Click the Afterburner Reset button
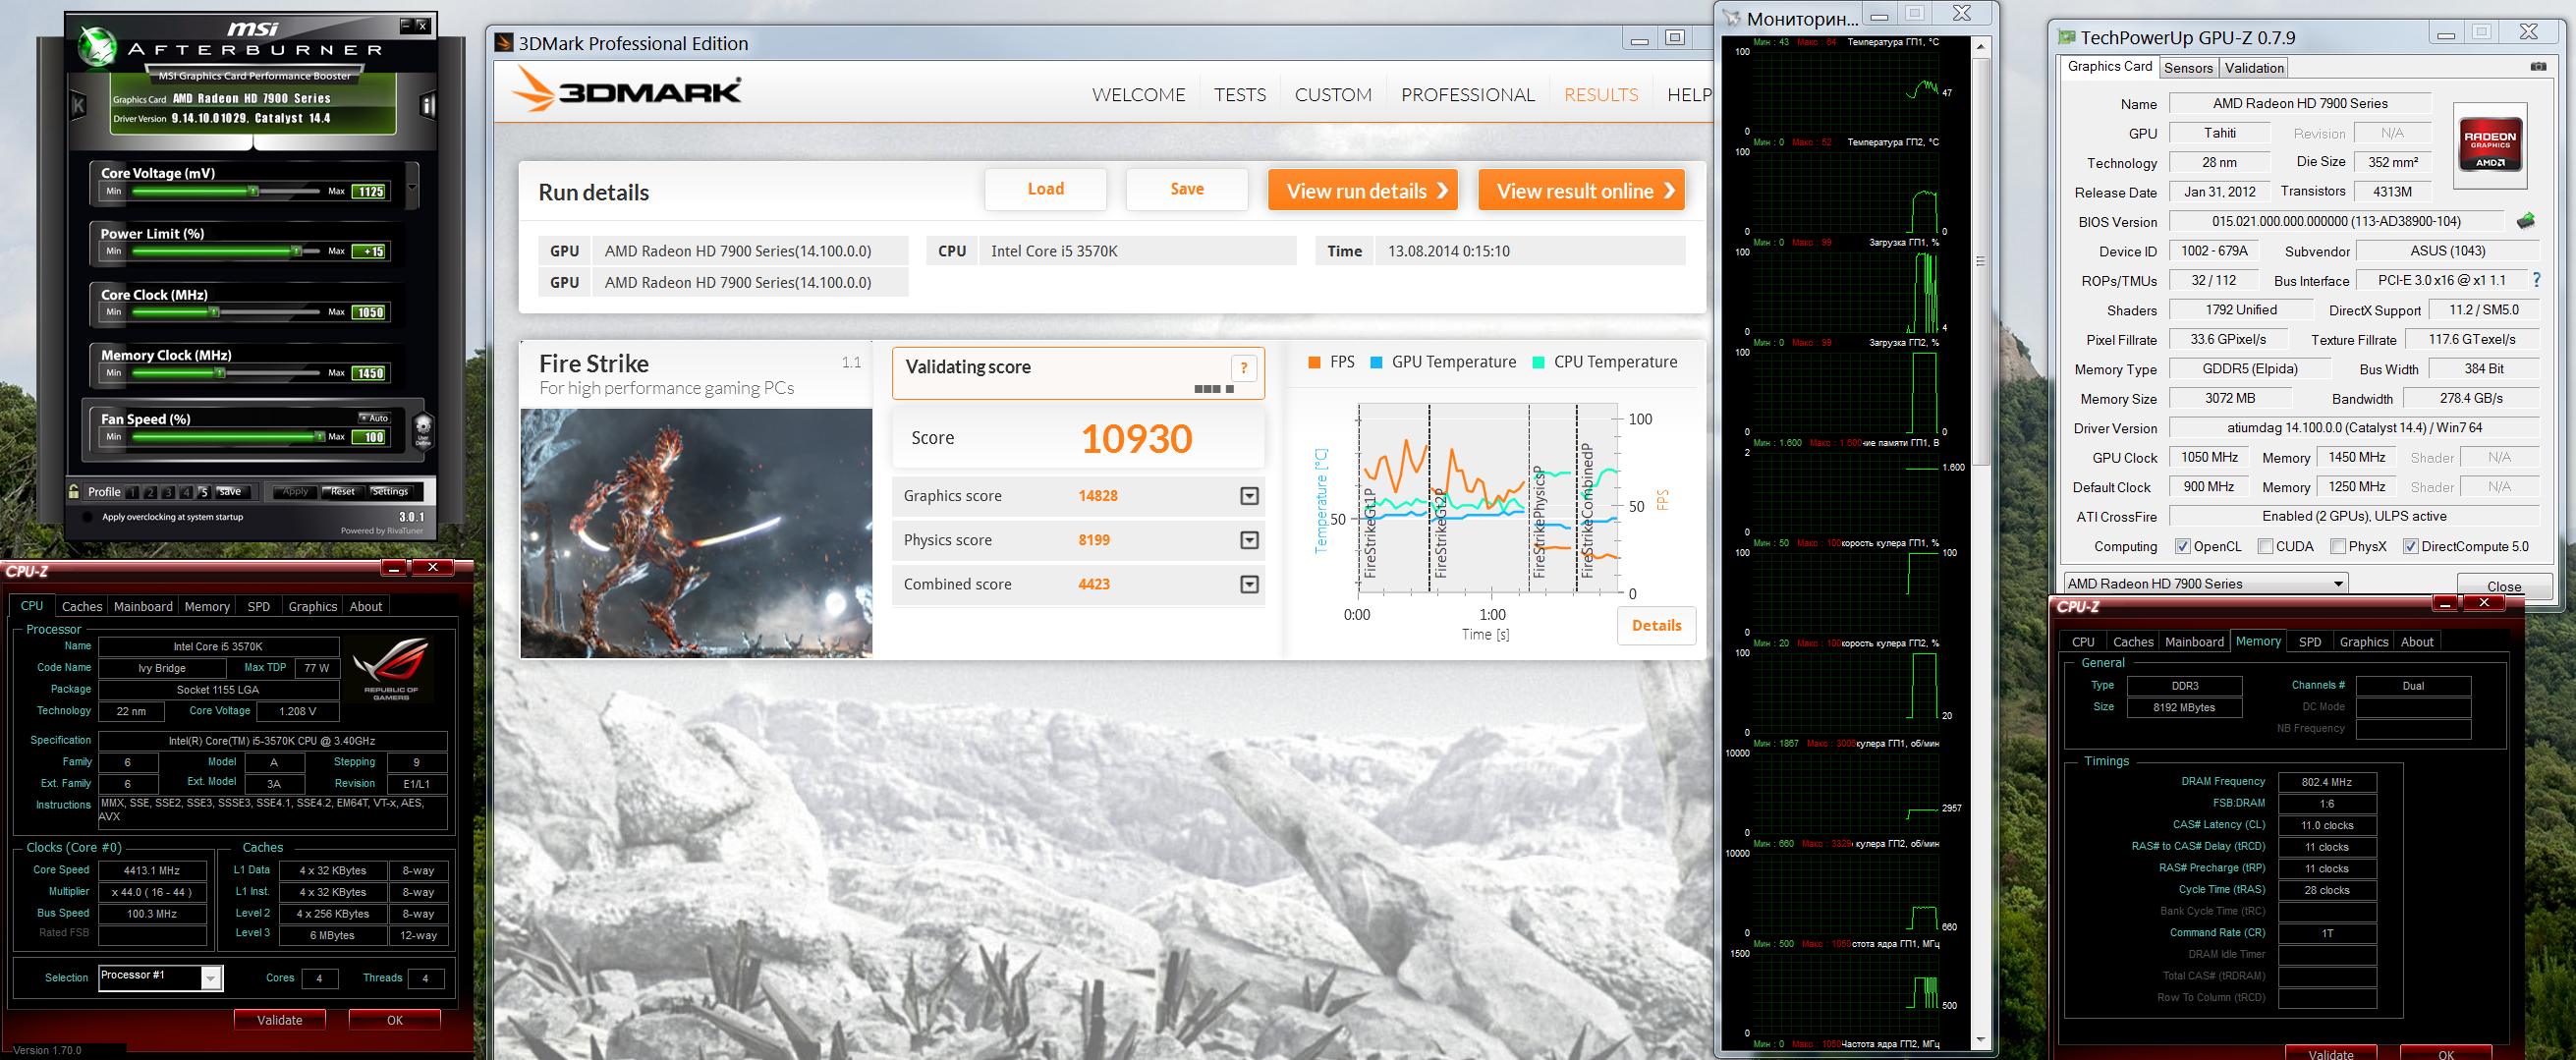Image resolution: width=2576 pixels, height=1060 pixels. pyautogui.click(x=342, y=492)
